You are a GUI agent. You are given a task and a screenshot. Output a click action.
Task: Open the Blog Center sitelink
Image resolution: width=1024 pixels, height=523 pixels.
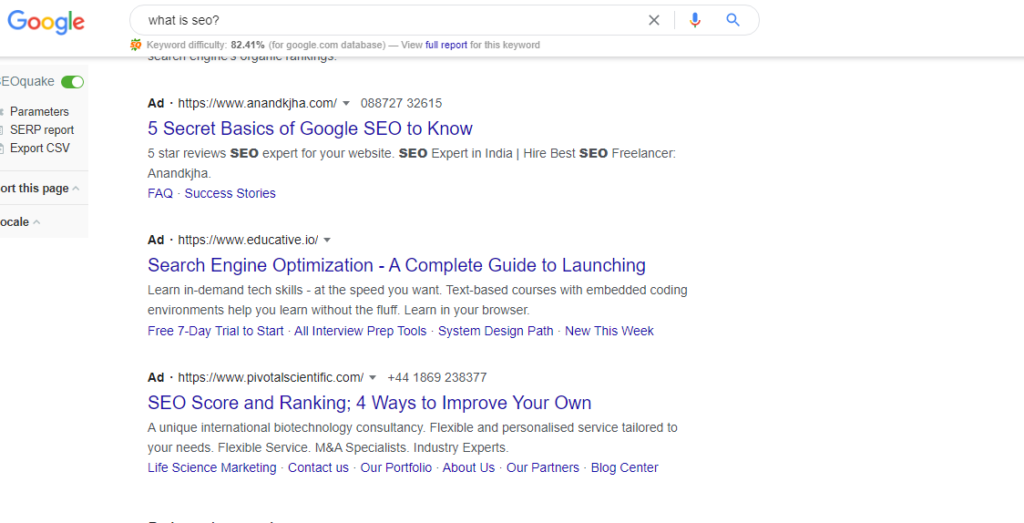click(624, 468)
